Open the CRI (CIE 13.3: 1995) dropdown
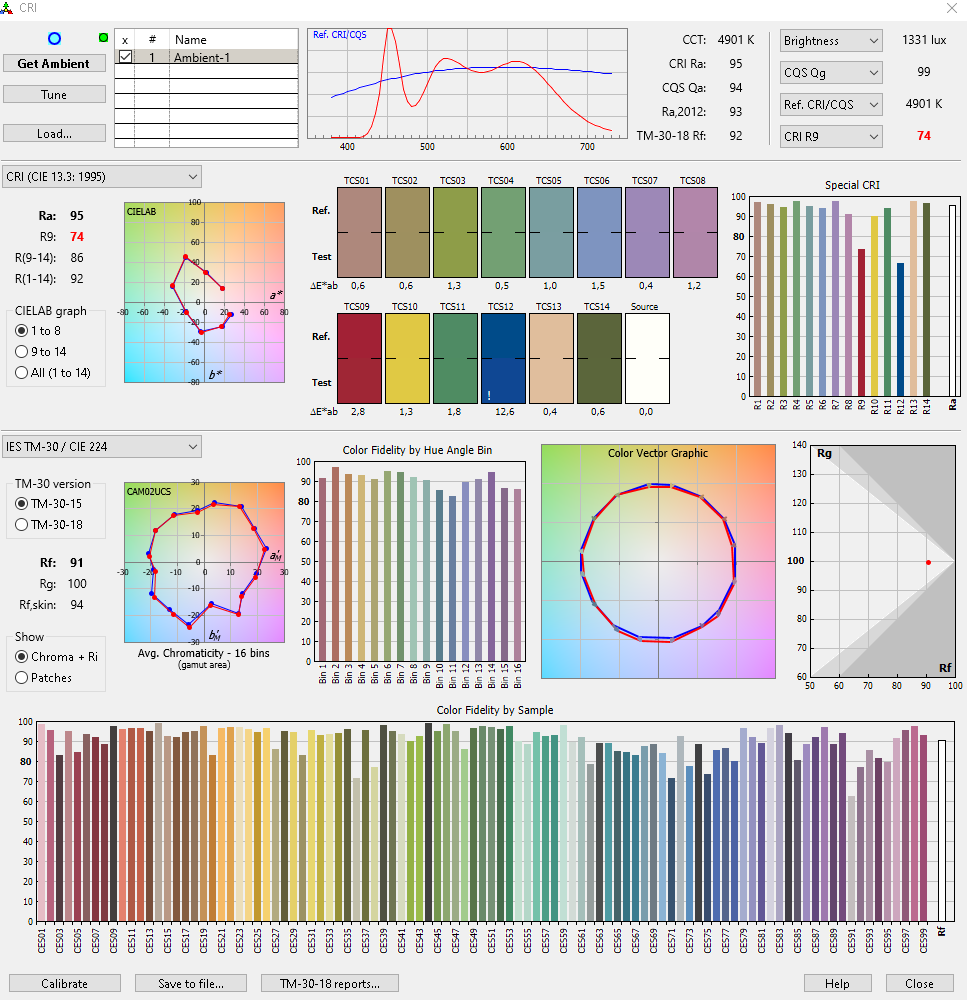967x1000 pixels. (102, 177)
